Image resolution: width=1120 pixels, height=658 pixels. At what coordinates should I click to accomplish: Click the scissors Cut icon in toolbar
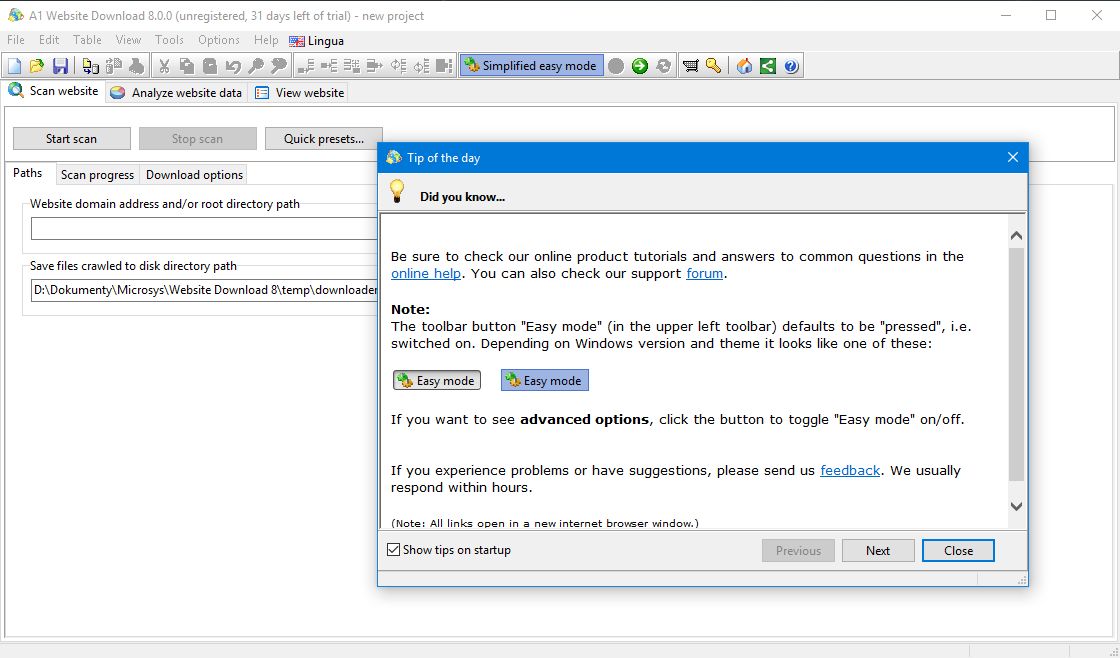(x=164, y=66)
